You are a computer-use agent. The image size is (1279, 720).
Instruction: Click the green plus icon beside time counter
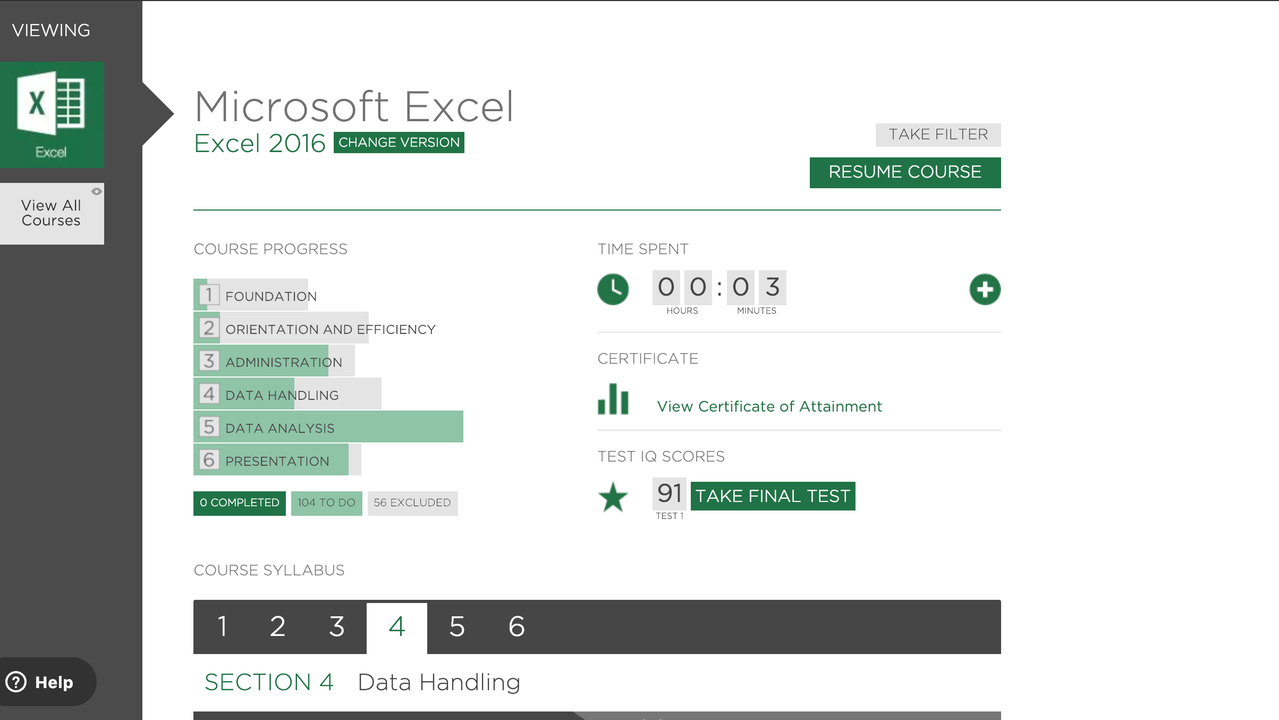pyautogui.click(x=985, y=290)
